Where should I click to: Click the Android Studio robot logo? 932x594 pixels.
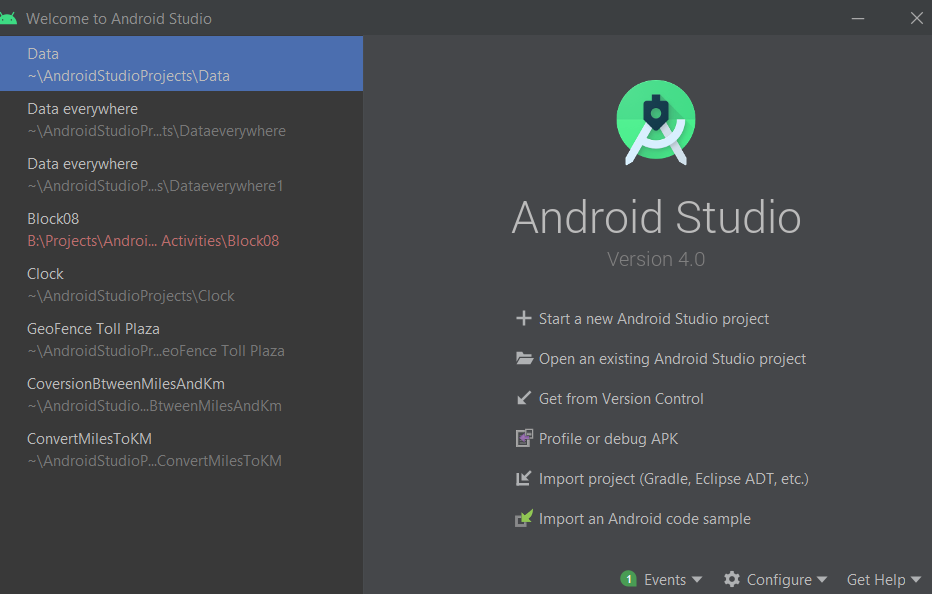click(x=655, y=121)
